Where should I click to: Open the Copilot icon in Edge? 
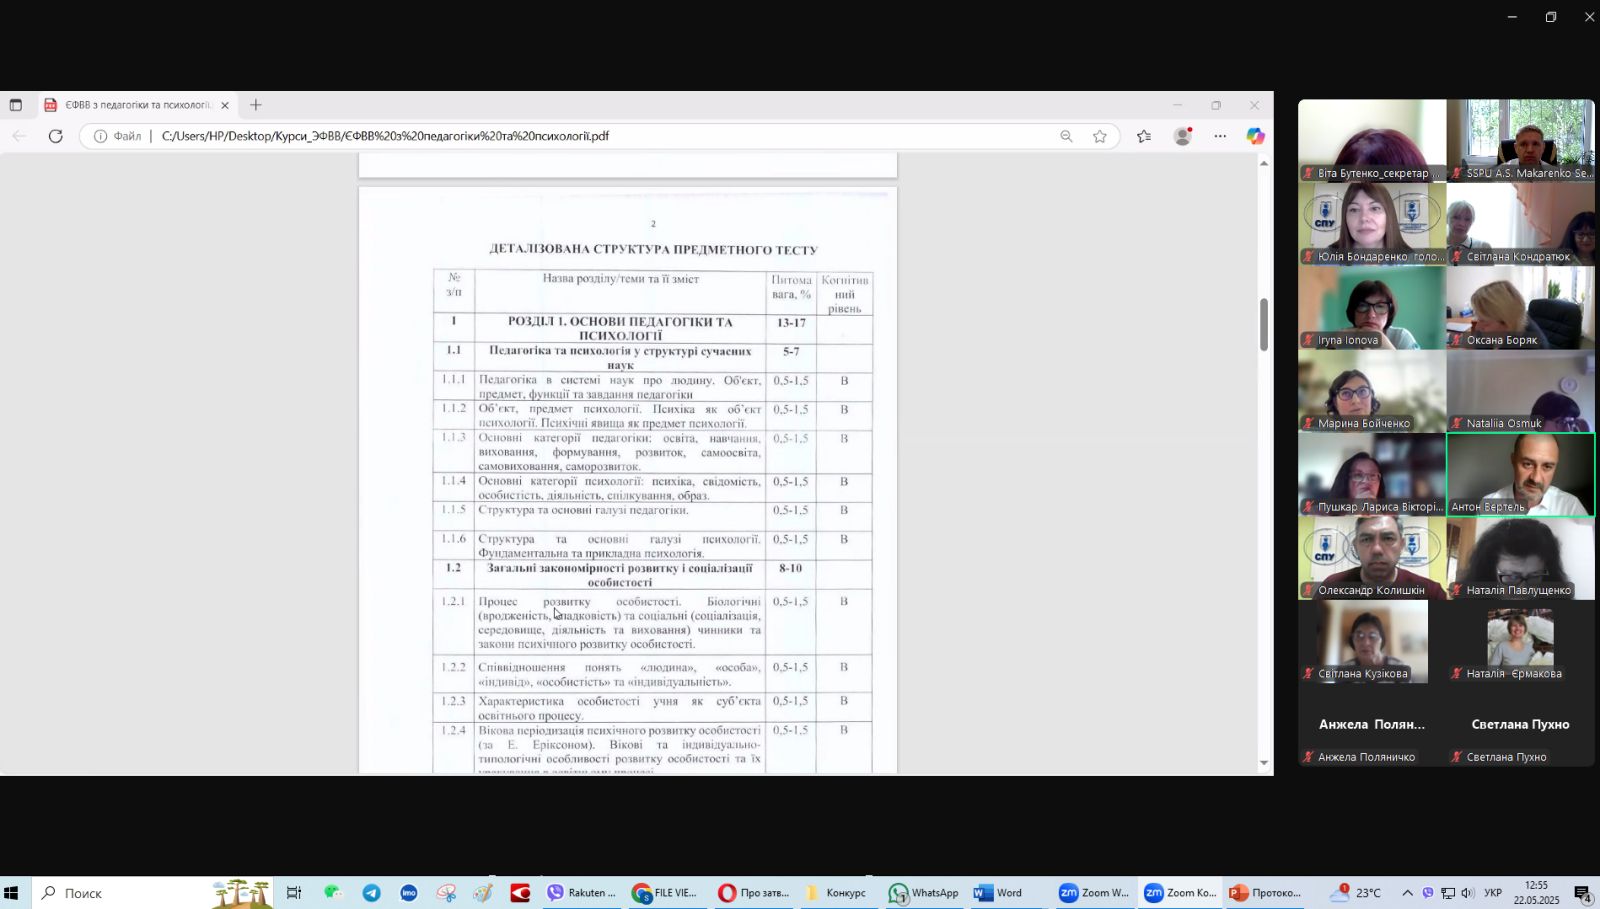point(1255,136)
